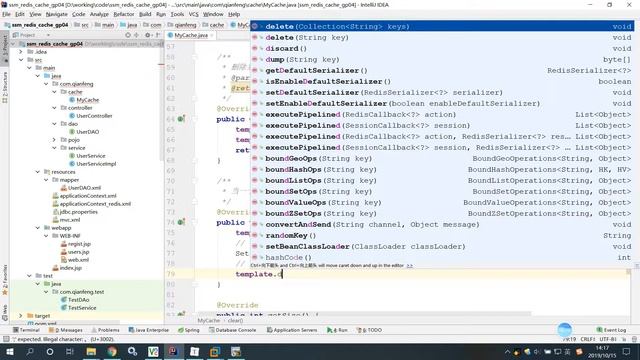Open the Spring tool window
Viewport: 640px width, 360px height.
coord(189,330)
